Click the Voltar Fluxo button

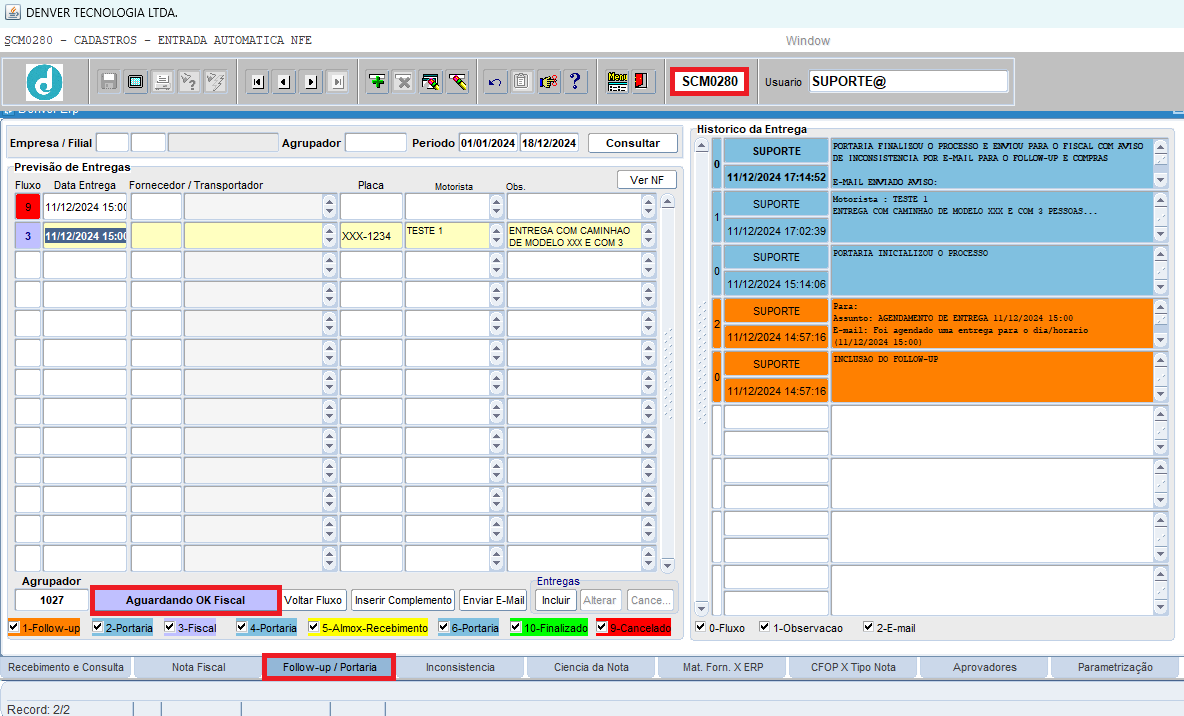click(313, 600)
